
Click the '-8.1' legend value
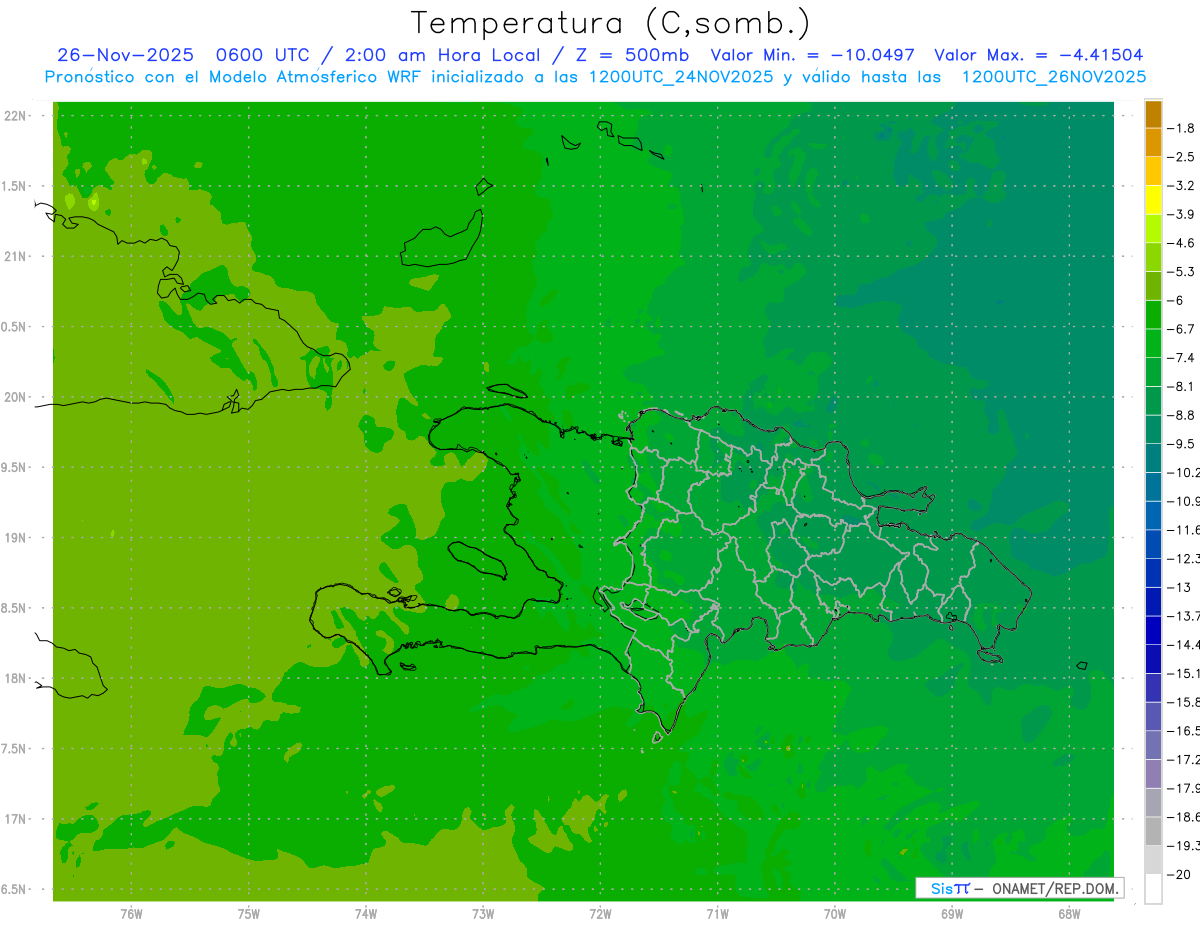click(1181, 386)
